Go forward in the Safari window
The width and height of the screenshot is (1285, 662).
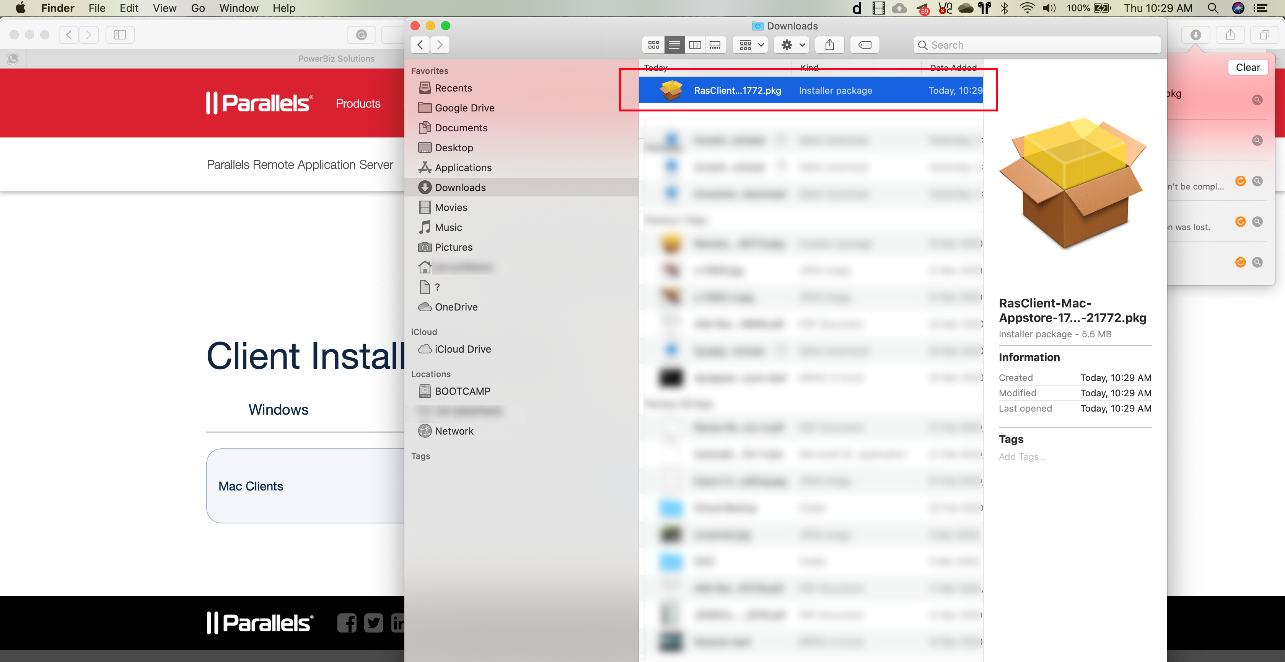click(x=90, y=35)
